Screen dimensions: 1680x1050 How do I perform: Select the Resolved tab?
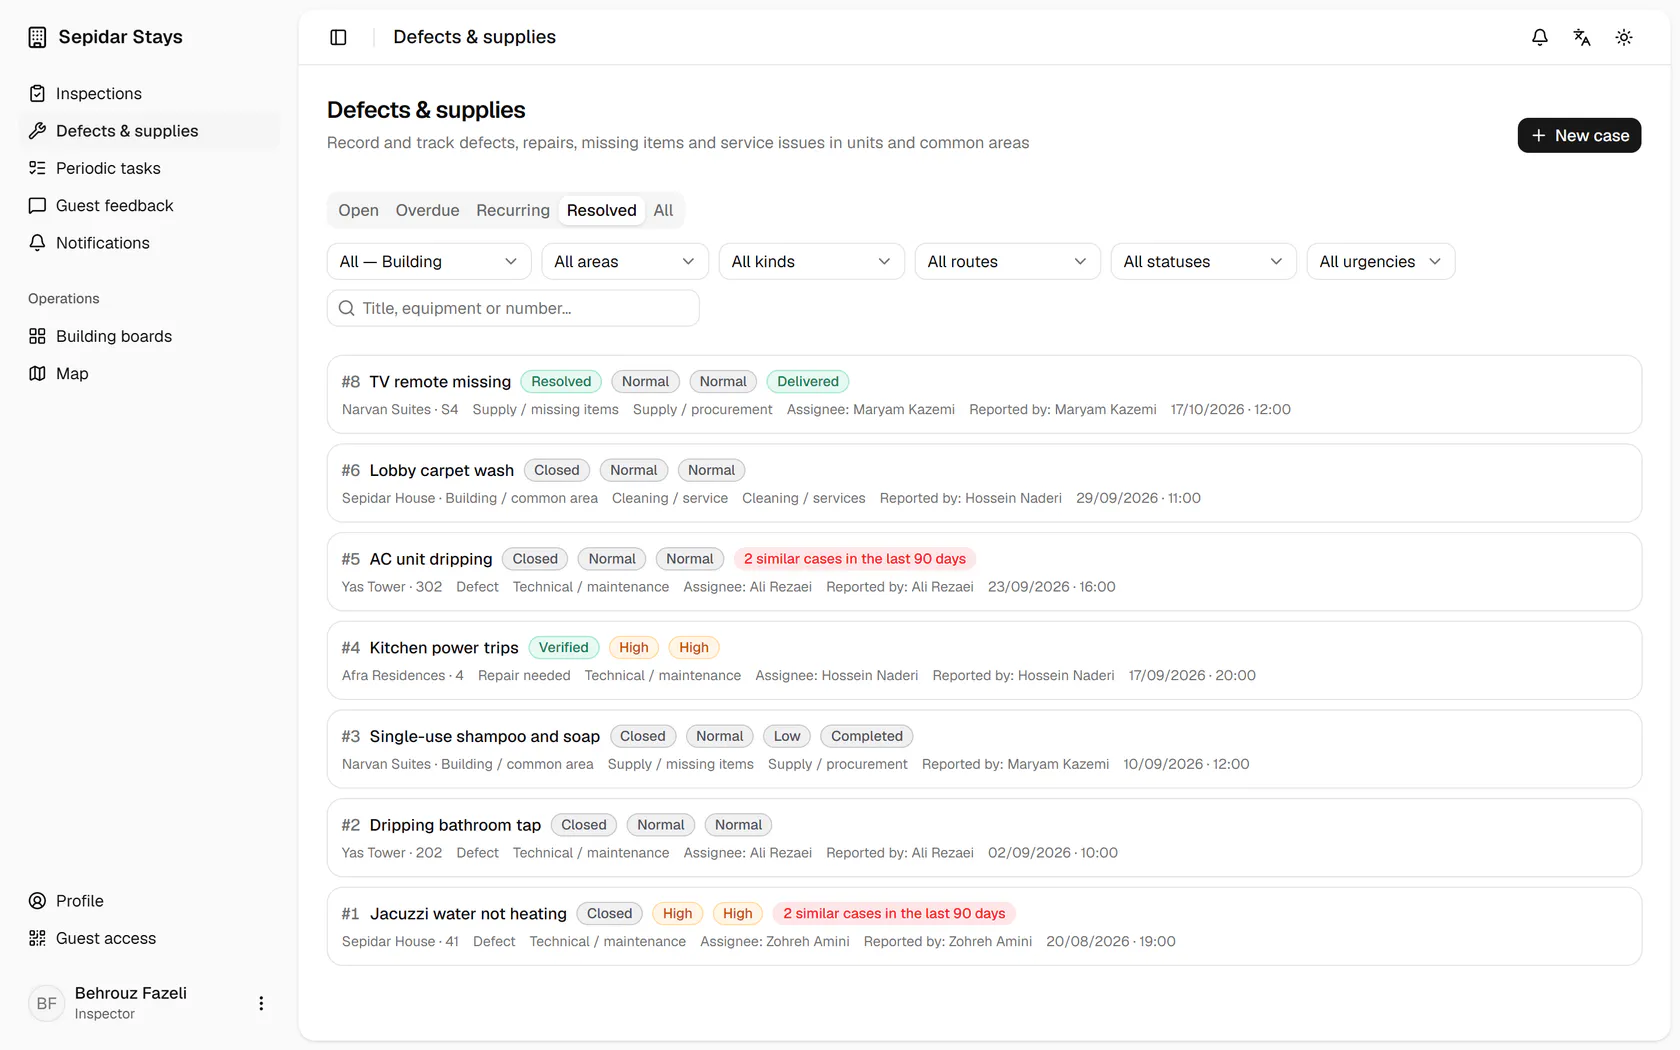coord(601,210)
